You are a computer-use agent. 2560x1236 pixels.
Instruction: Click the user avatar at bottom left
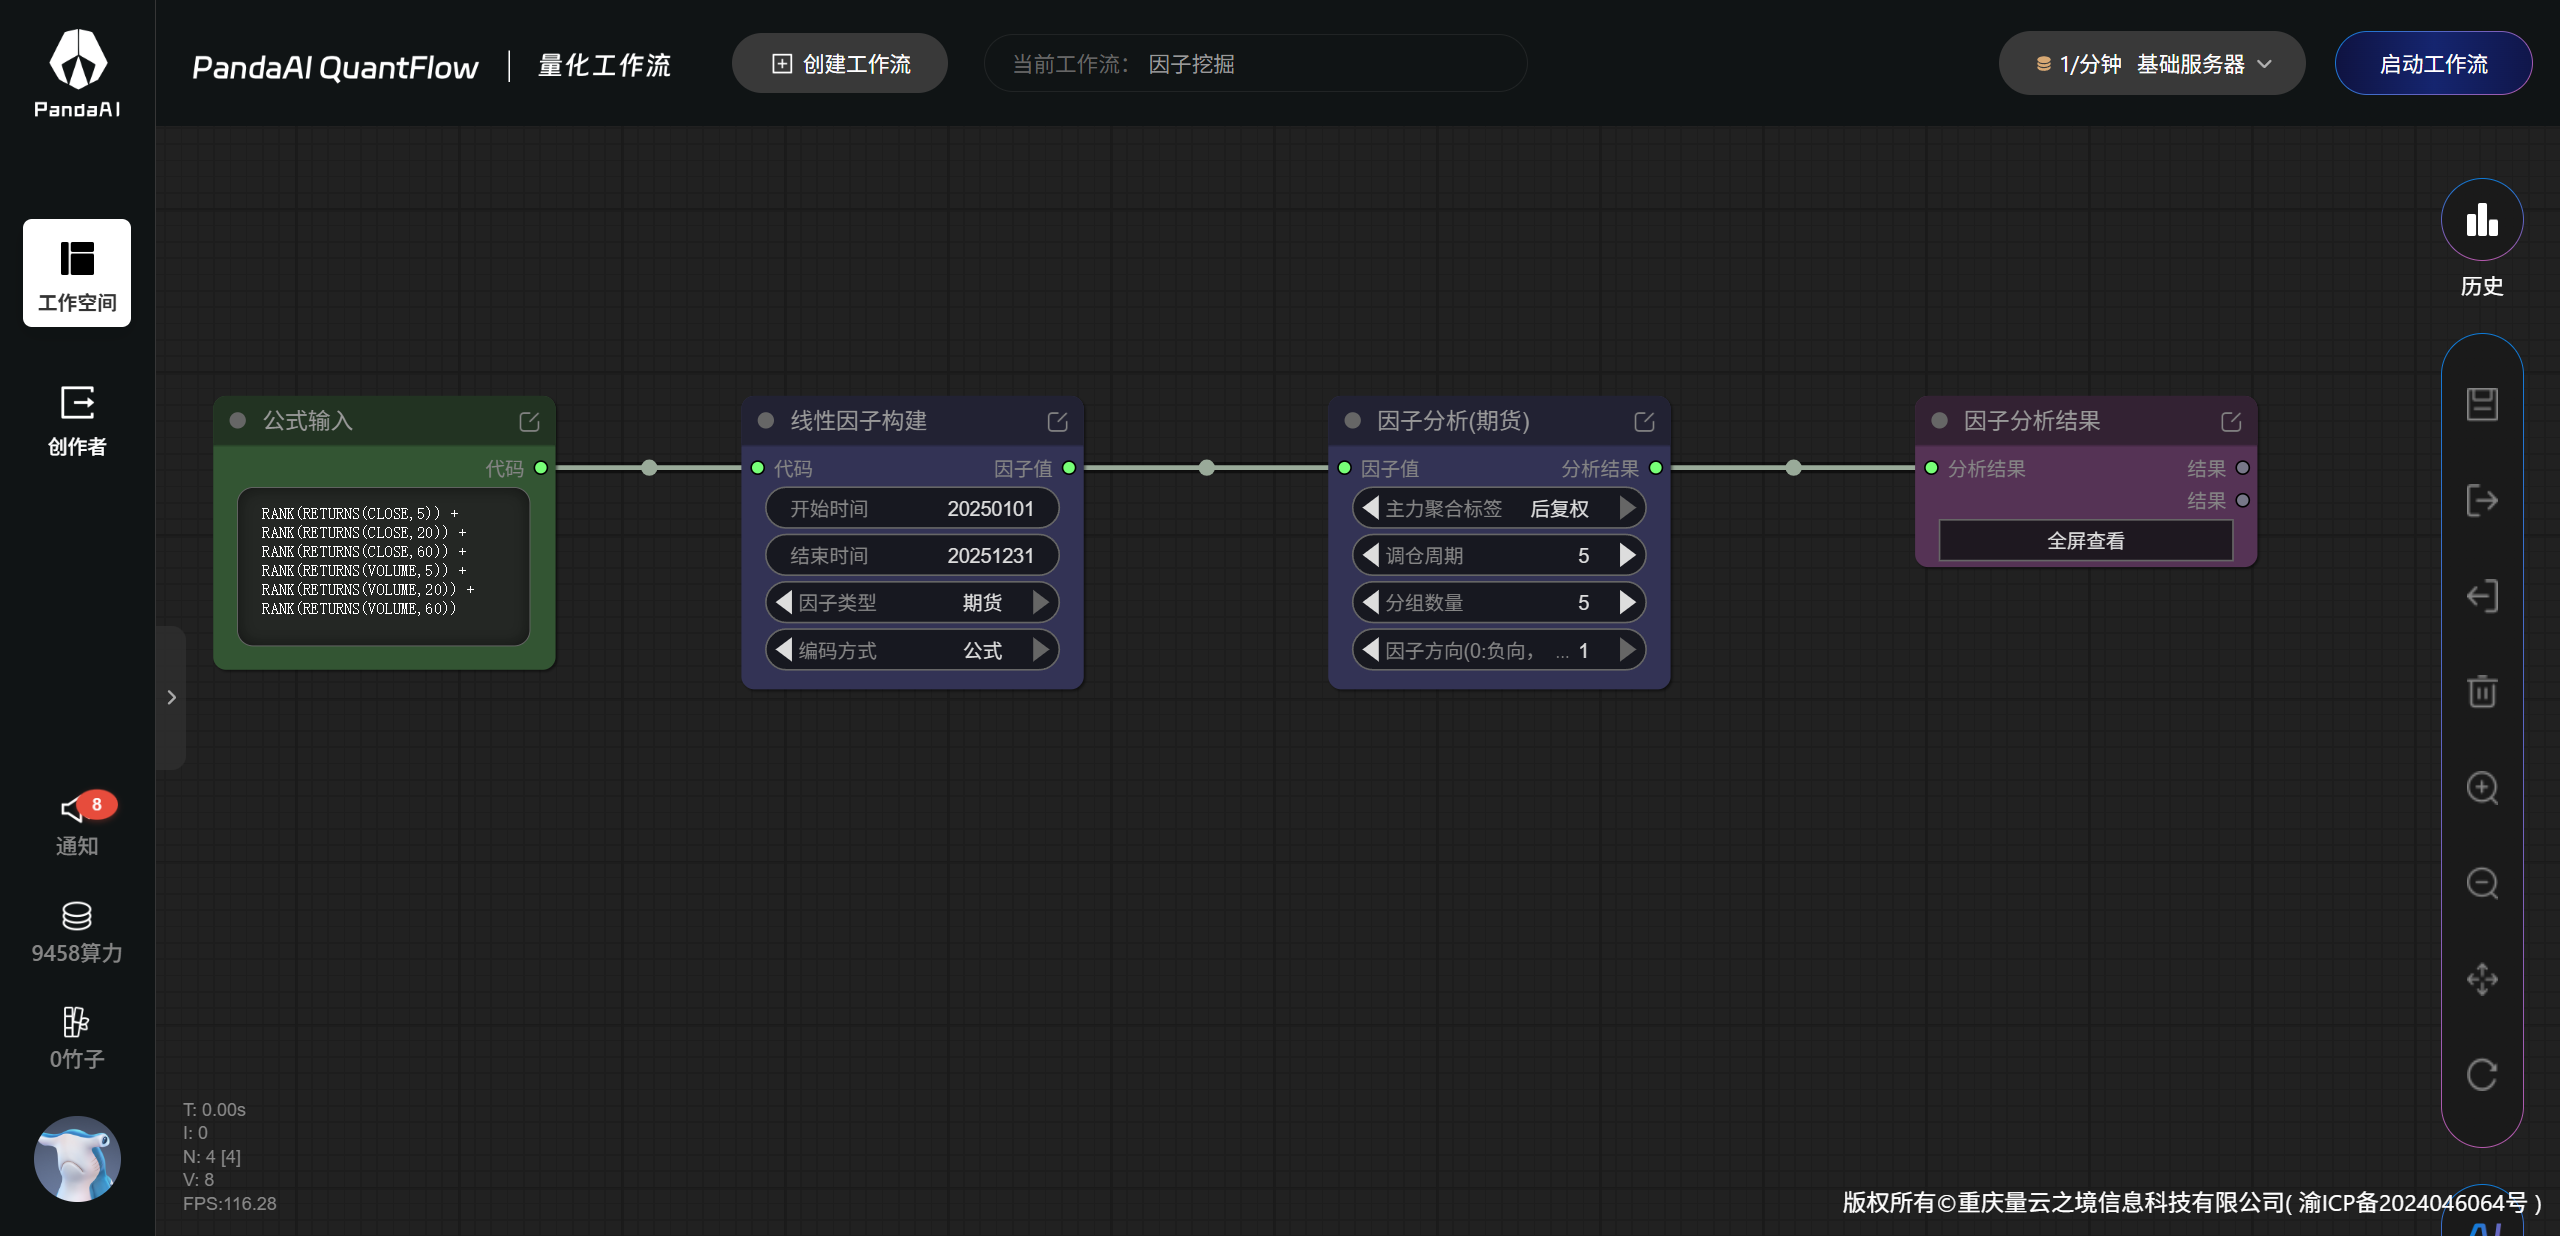click(x=77, y=1158)
